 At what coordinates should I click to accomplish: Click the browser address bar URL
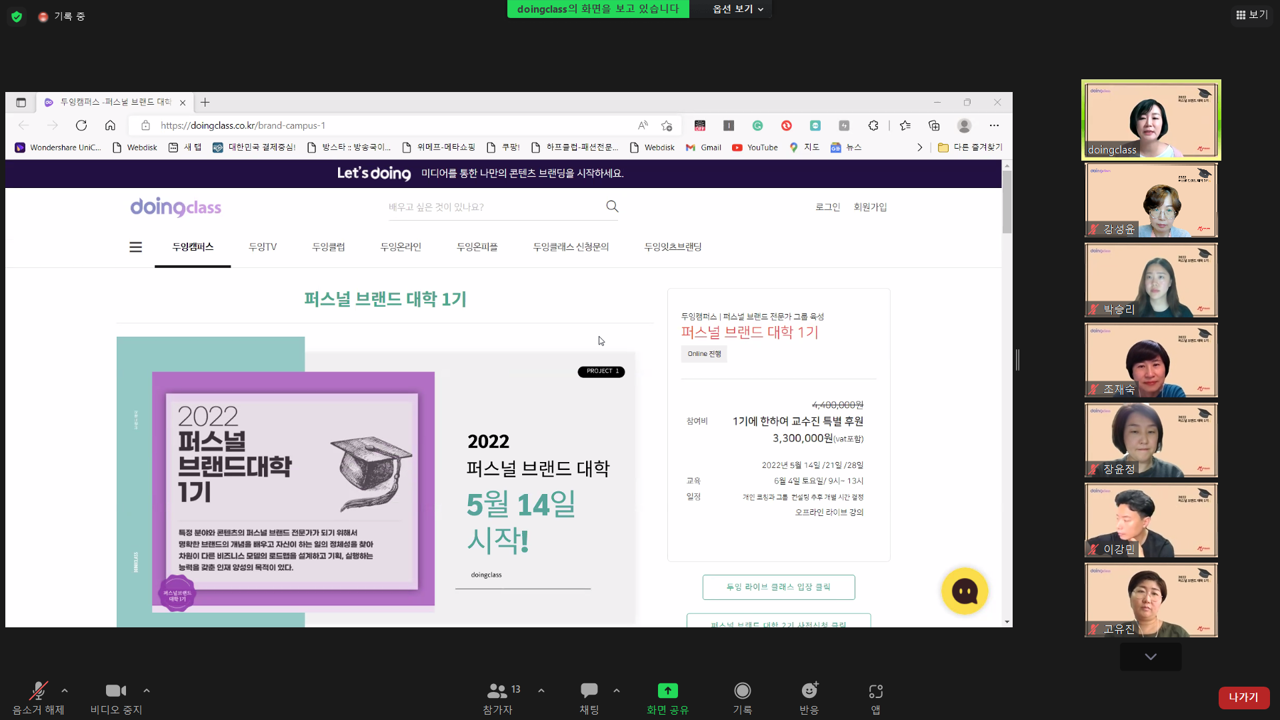[243, 126]
